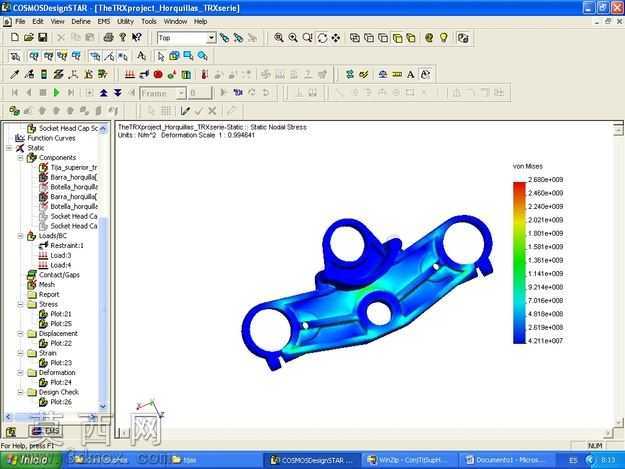
Task: Click the Contact/Gaps tree icon
Action: coord(32,275)
